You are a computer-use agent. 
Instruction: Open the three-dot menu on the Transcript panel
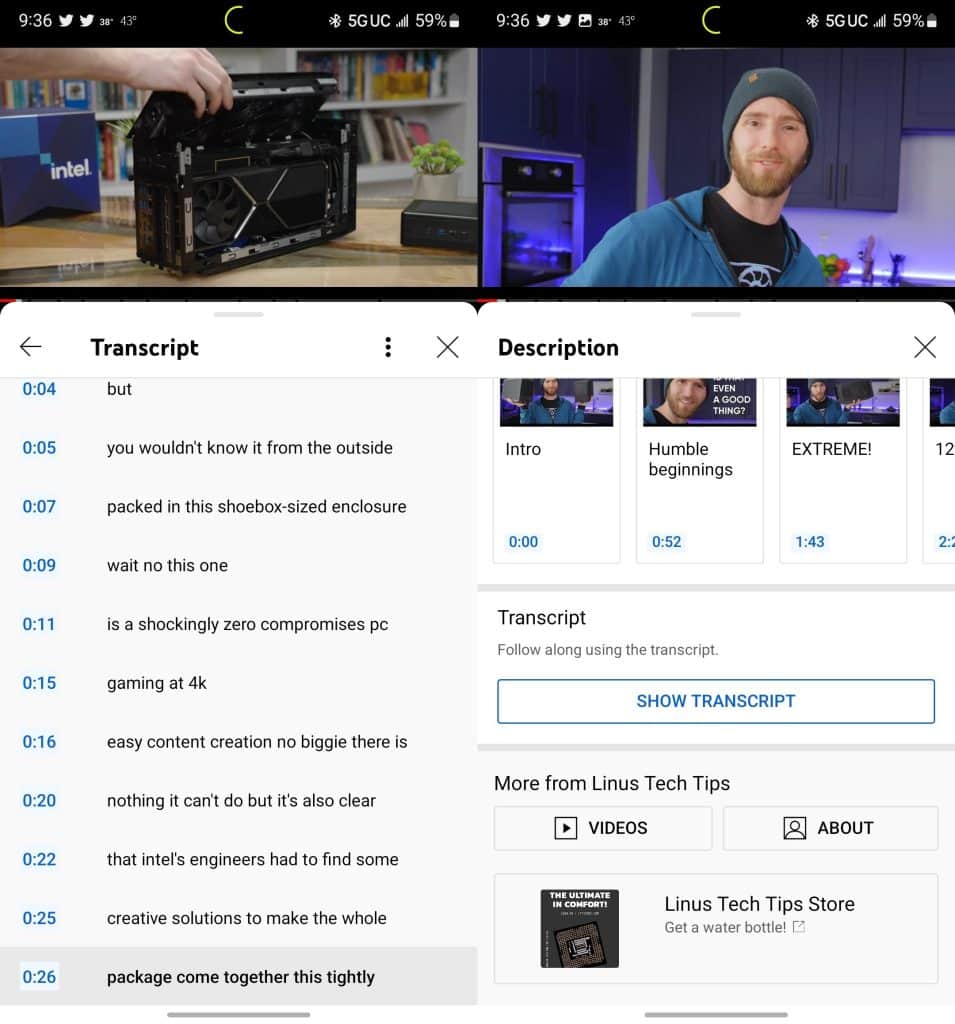click(388, 346)
